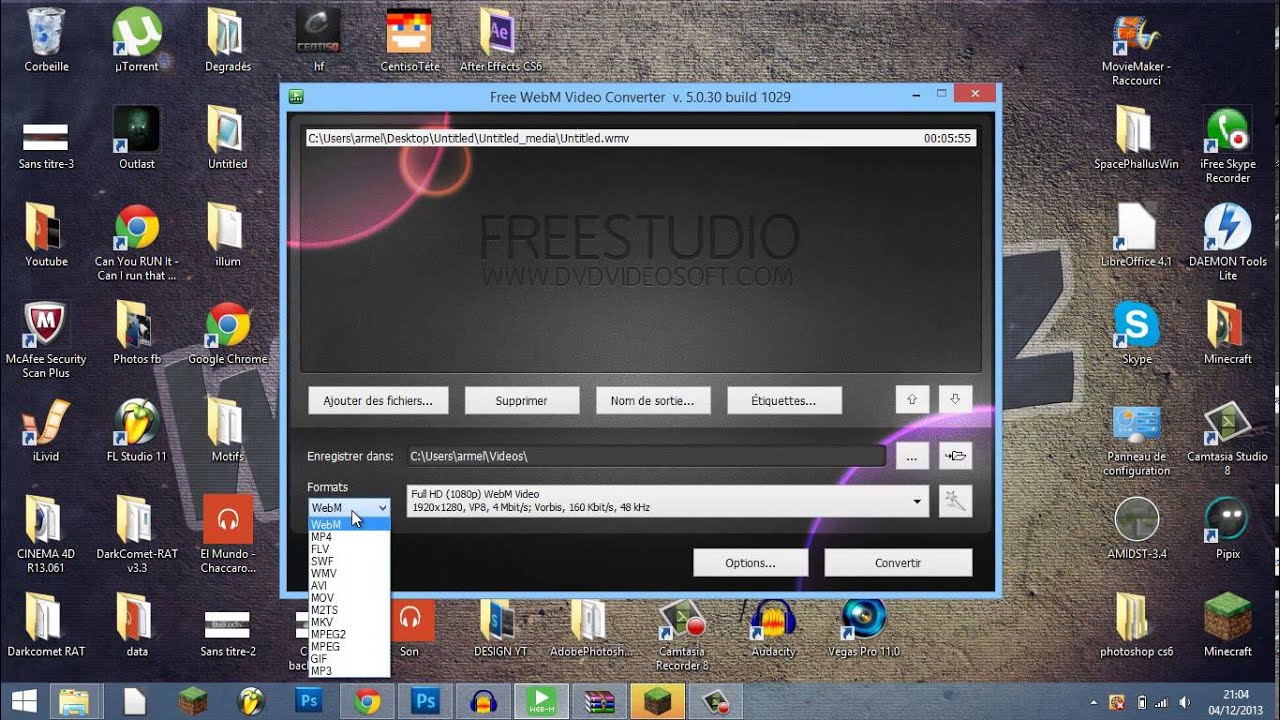Screen dimensions: 1280x720
Task: Start conversion with Convertir button
Action: click(x=898, y=562)
